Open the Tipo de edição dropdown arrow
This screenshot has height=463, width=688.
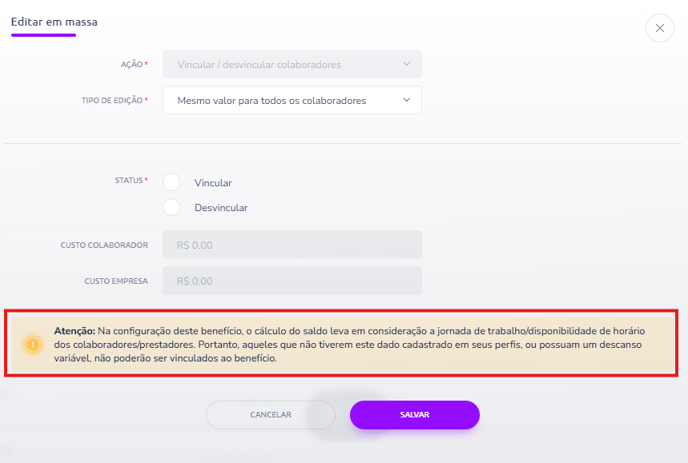click(x=407, y=100)
